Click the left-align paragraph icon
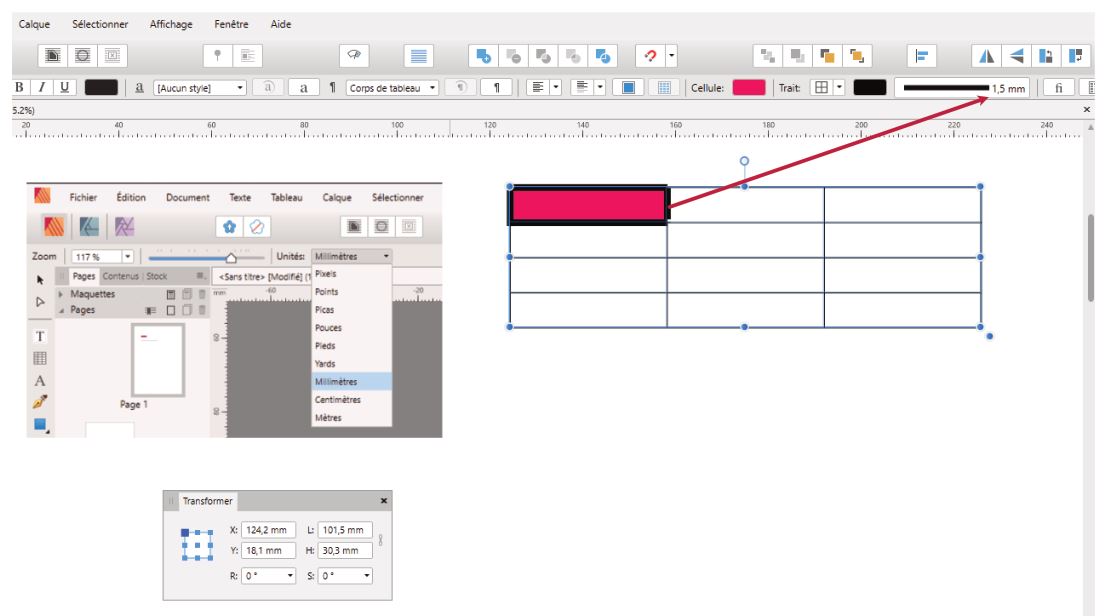 point(538,87)
